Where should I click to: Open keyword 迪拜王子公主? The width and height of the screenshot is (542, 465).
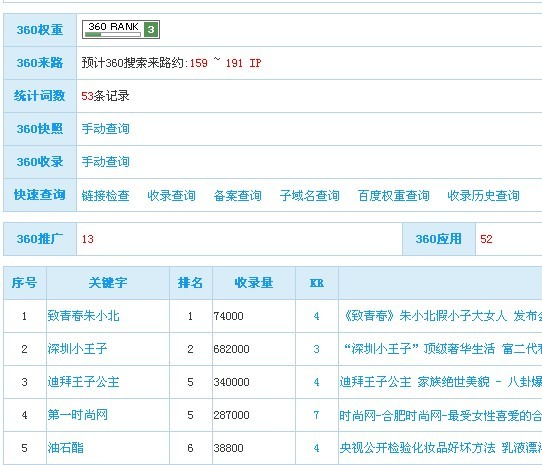click(83, 382)
